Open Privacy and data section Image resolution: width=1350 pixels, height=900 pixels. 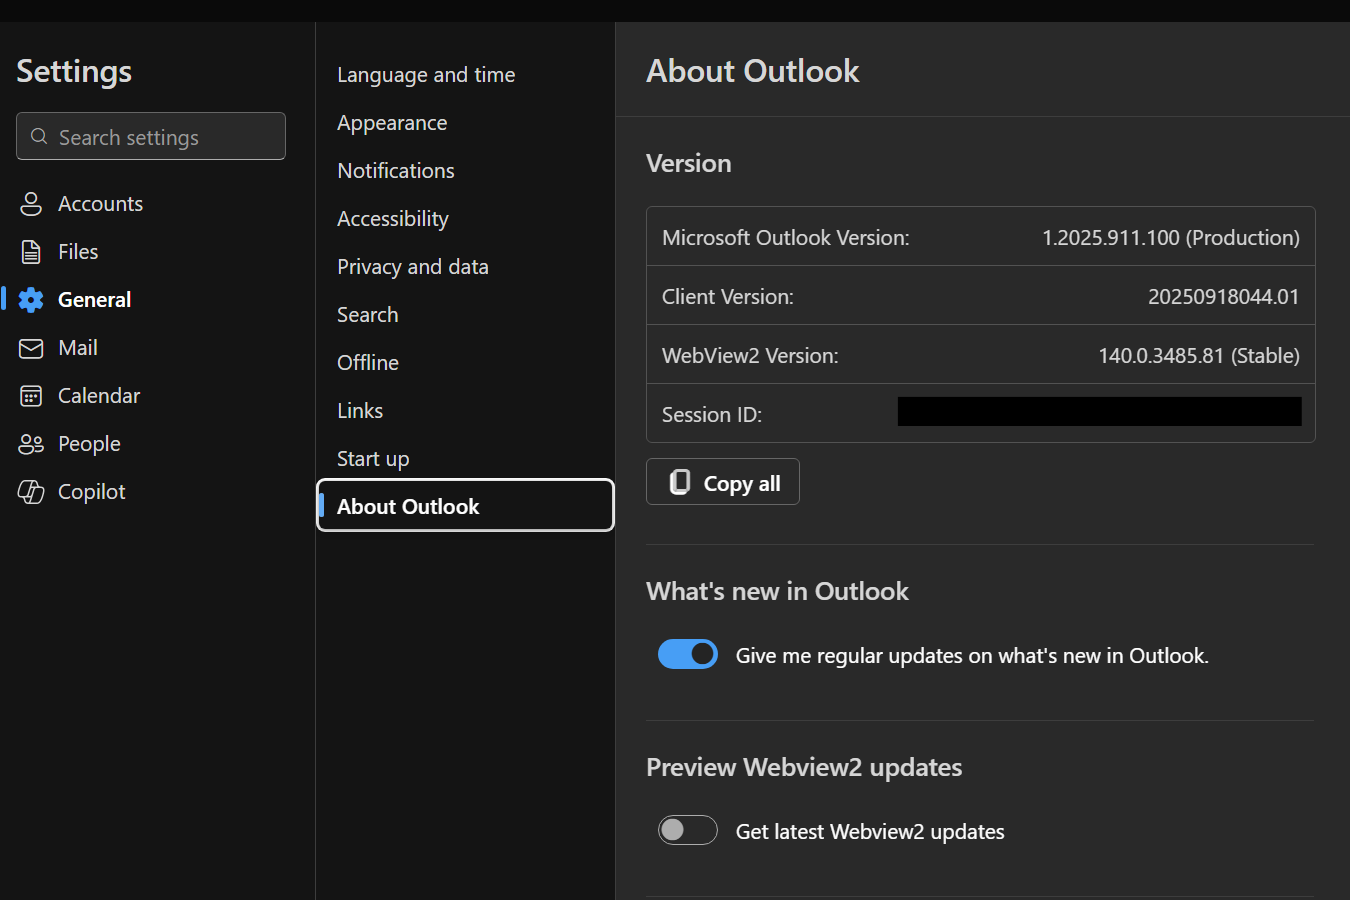coord(413,267)
